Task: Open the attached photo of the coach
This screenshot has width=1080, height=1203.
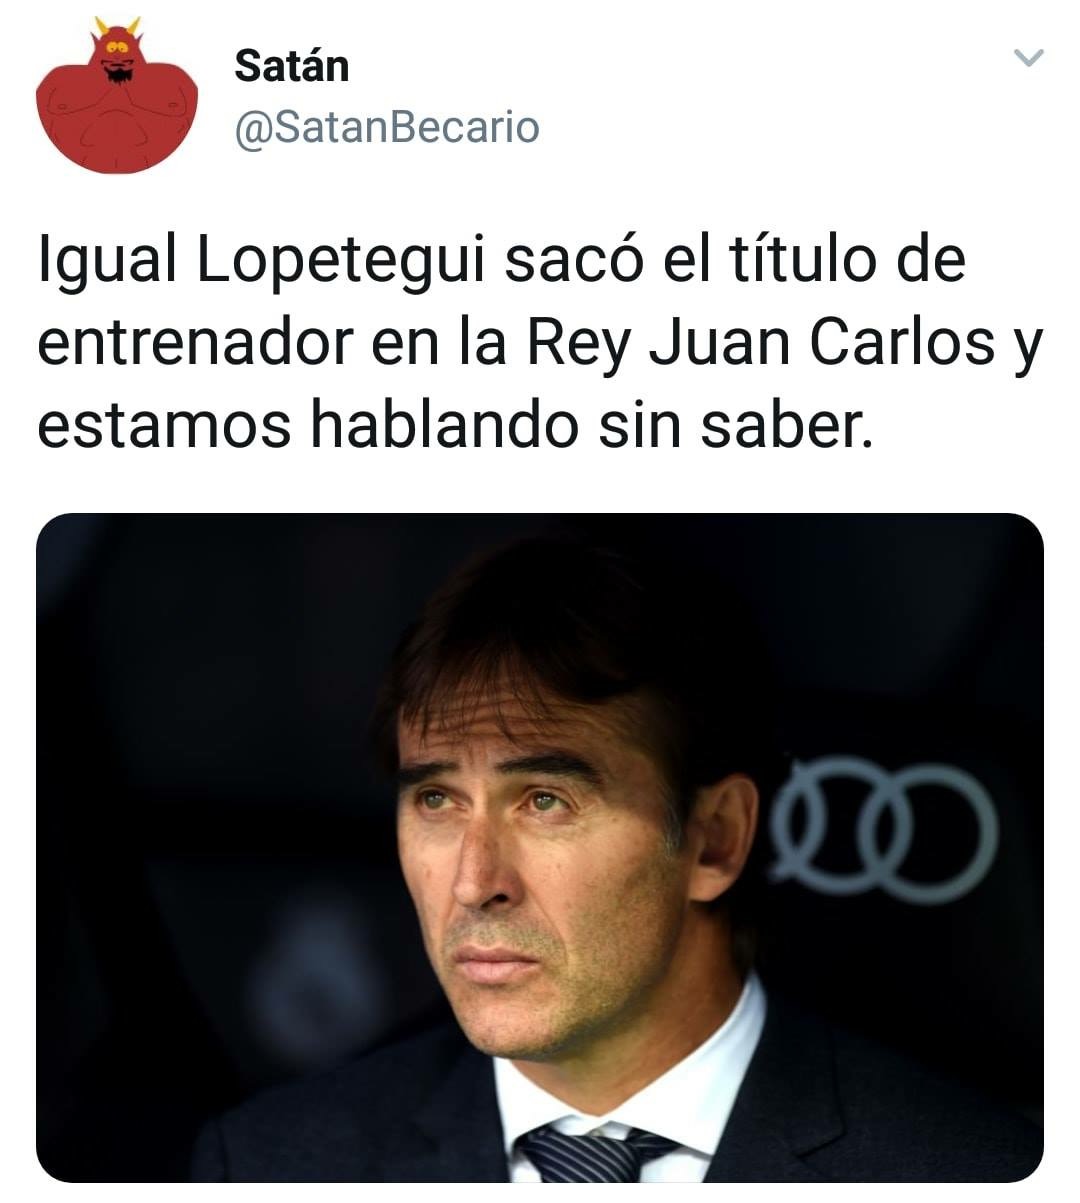Action: click(540, 848)
